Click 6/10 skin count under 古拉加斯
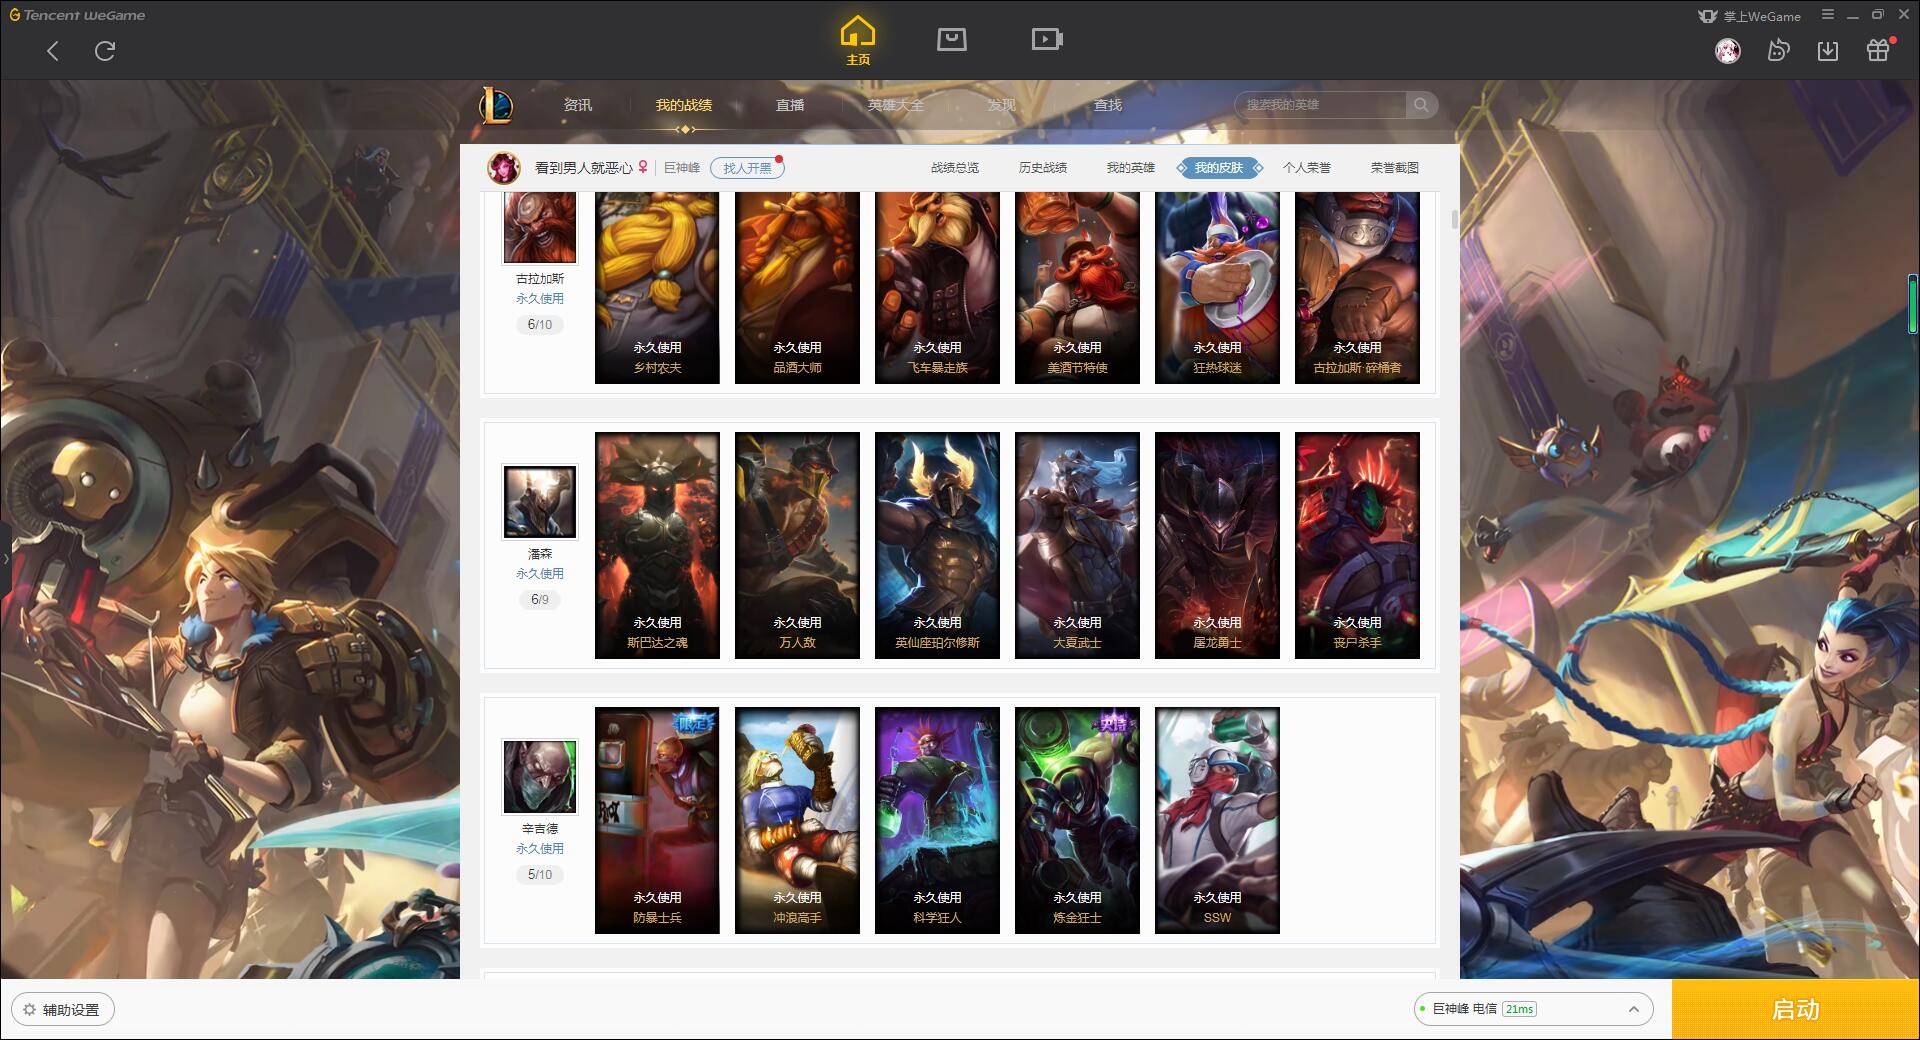 [540, 325]
